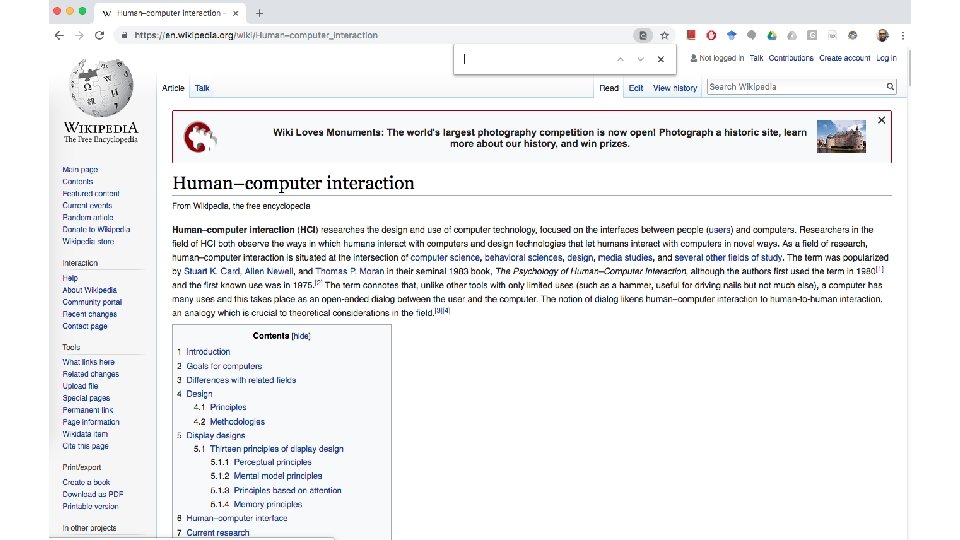Open the View history tab
Viewport: 960px width, 540px height.
click(x=675, y=88)
